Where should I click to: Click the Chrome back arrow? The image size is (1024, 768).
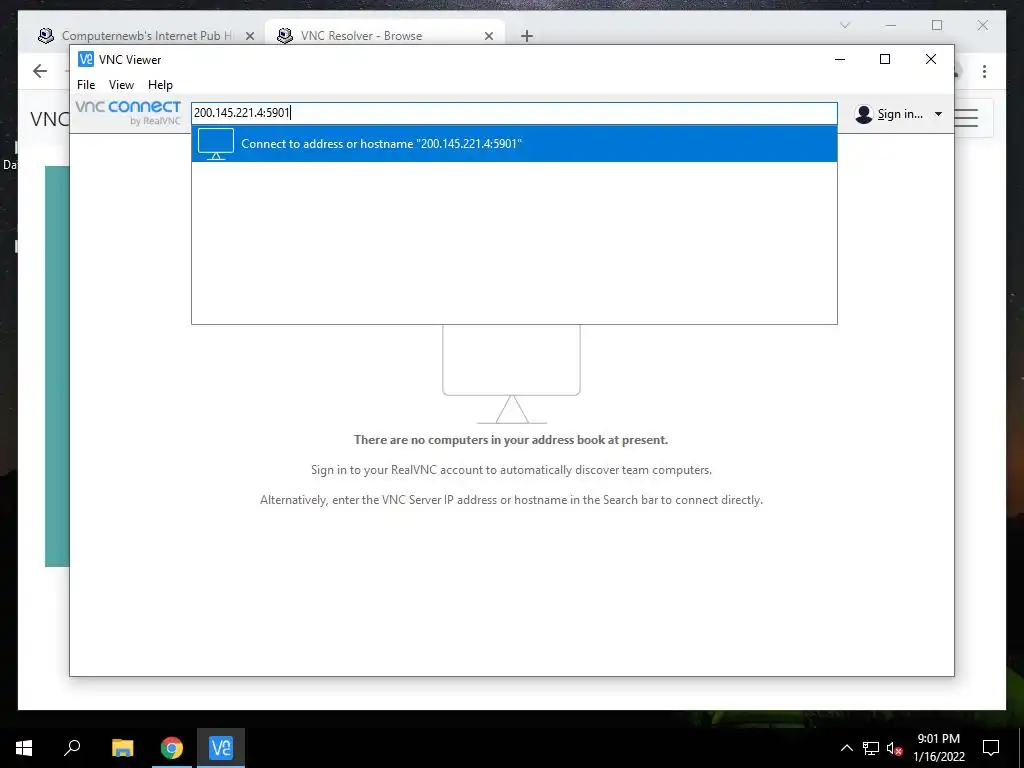pyautogui.click(x=40, y=71)
